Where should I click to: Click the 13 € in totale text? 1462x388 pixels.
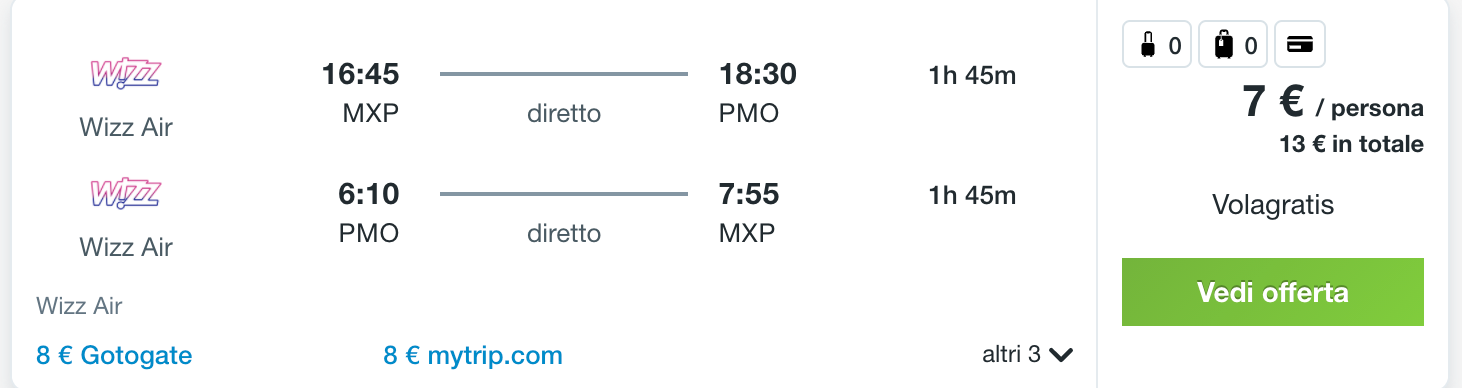[1351, 144]
